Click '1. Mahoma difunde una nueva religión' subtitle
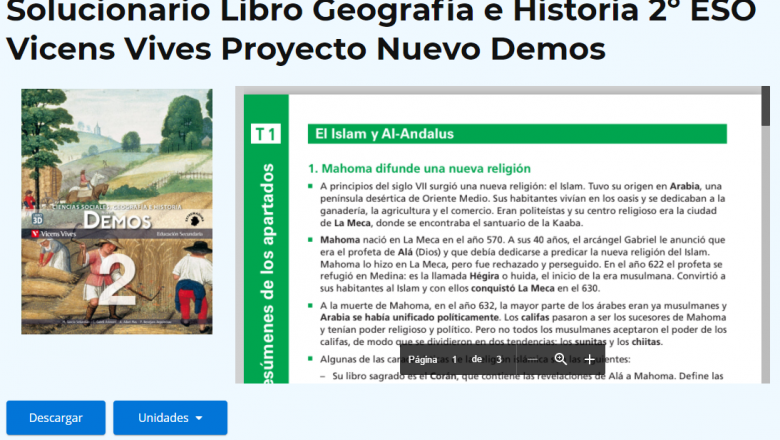 pyautogui.click(x=419, y=169)
